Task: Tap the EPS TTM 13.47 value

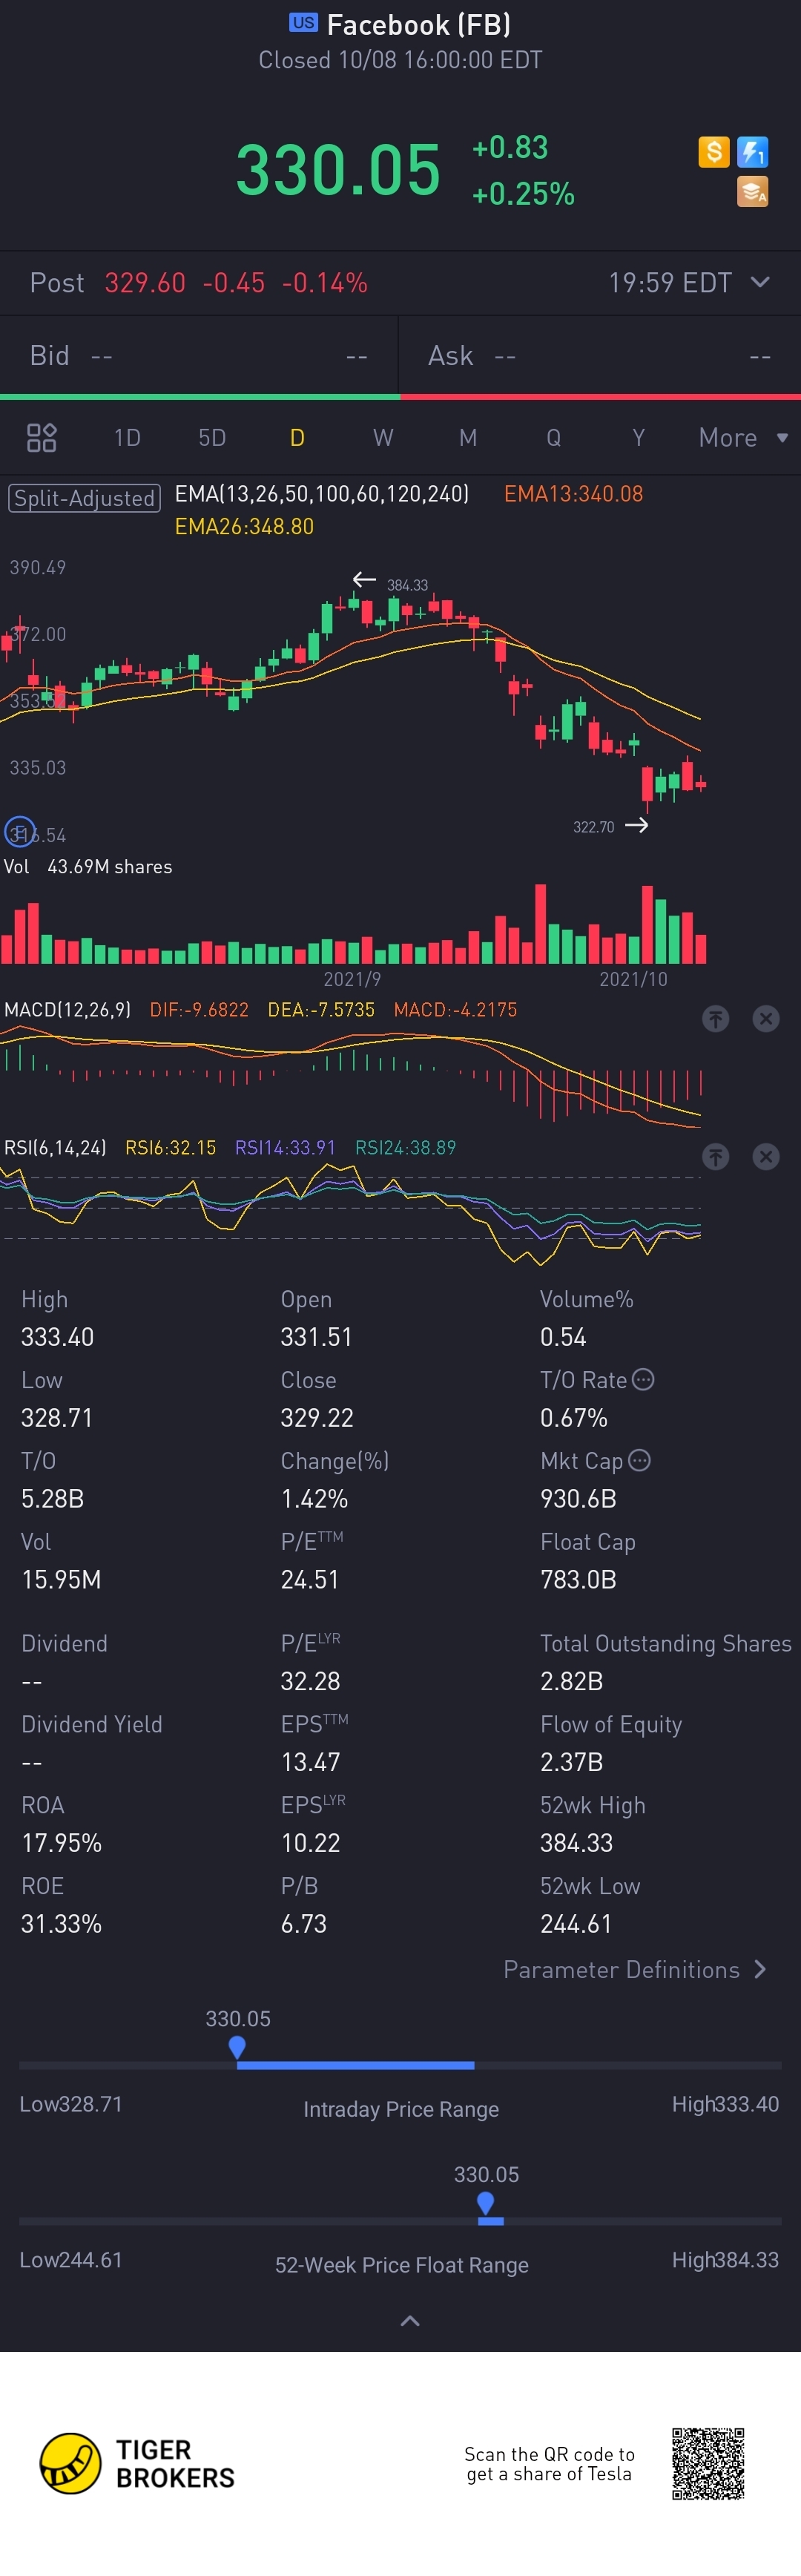Action: click(x=311, y=1762)
